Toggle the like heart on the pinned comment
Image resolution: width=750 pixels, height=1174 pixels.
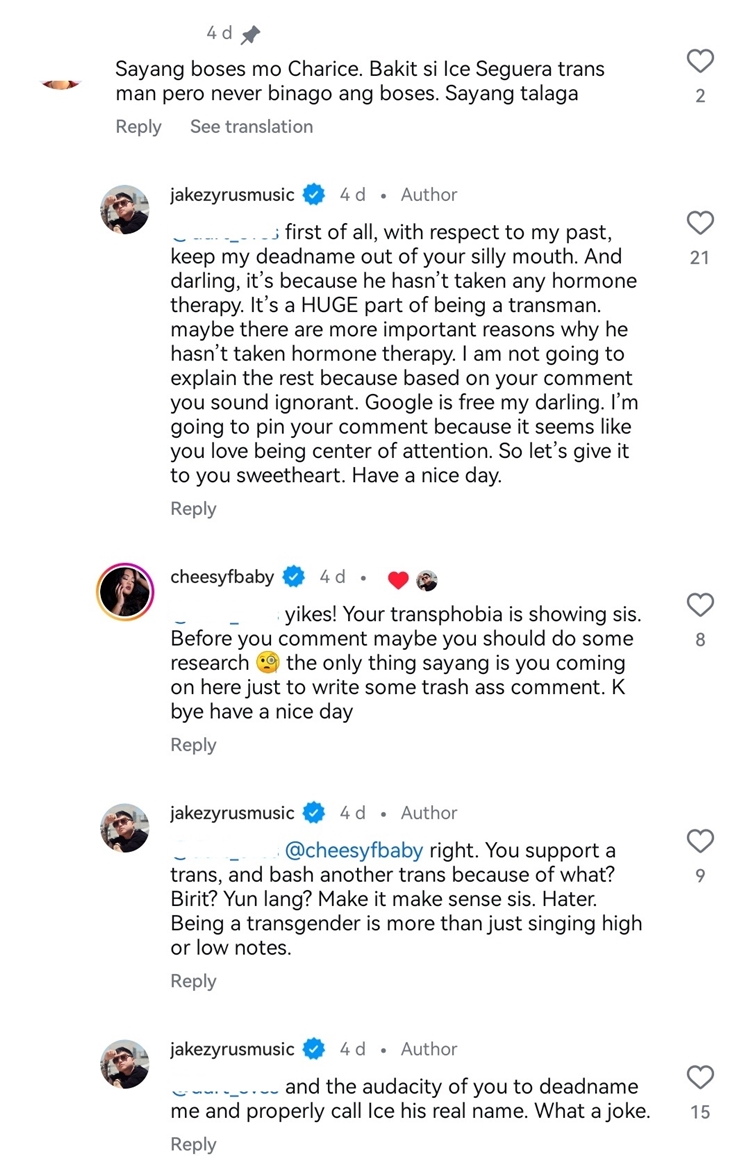point(700,61)
